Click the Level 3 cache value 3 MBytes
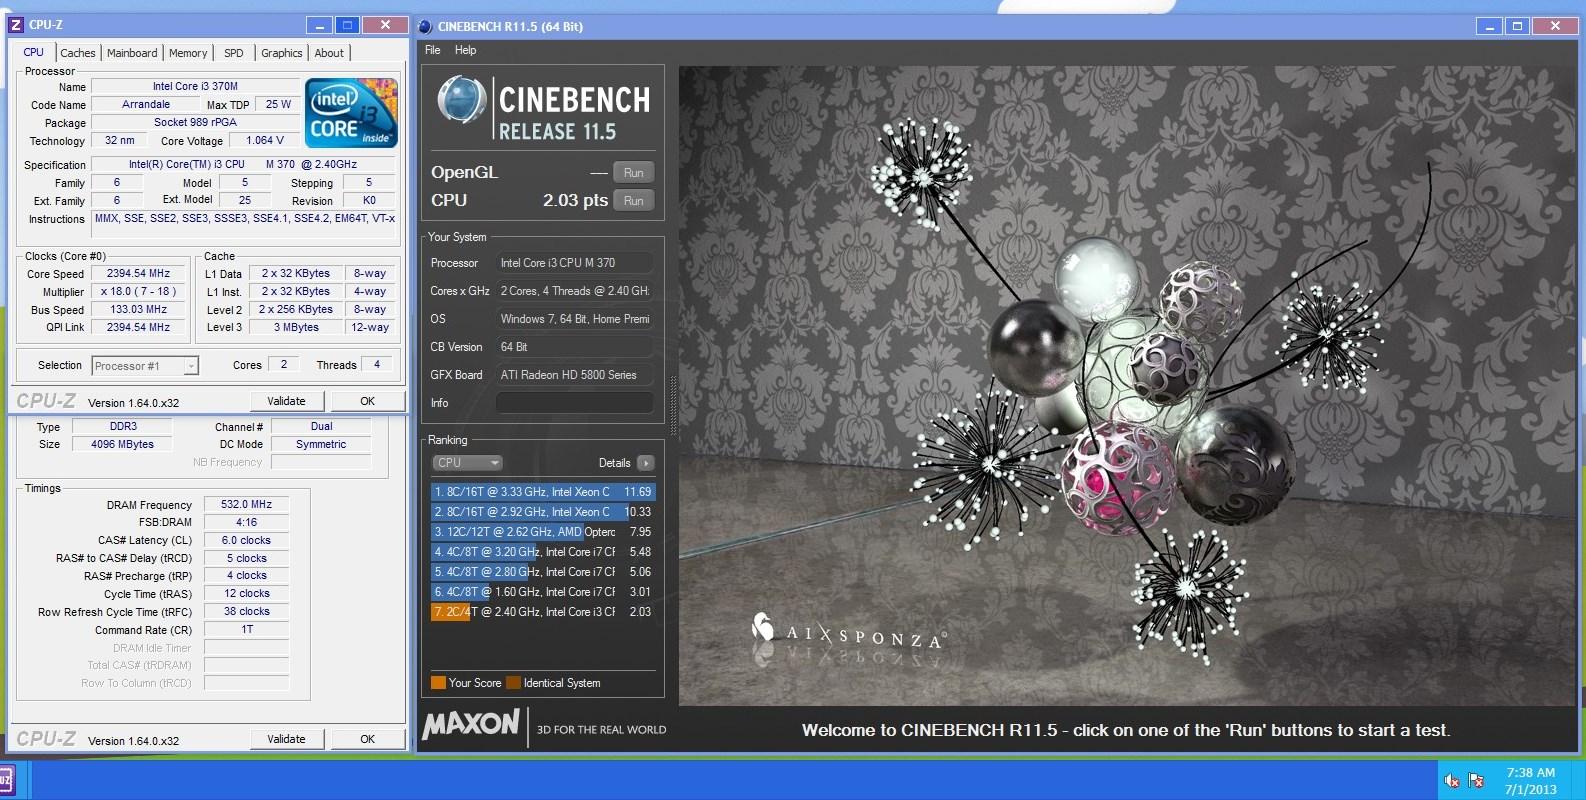This screenshot has width=1586, height=800. (x=296, y=327)
